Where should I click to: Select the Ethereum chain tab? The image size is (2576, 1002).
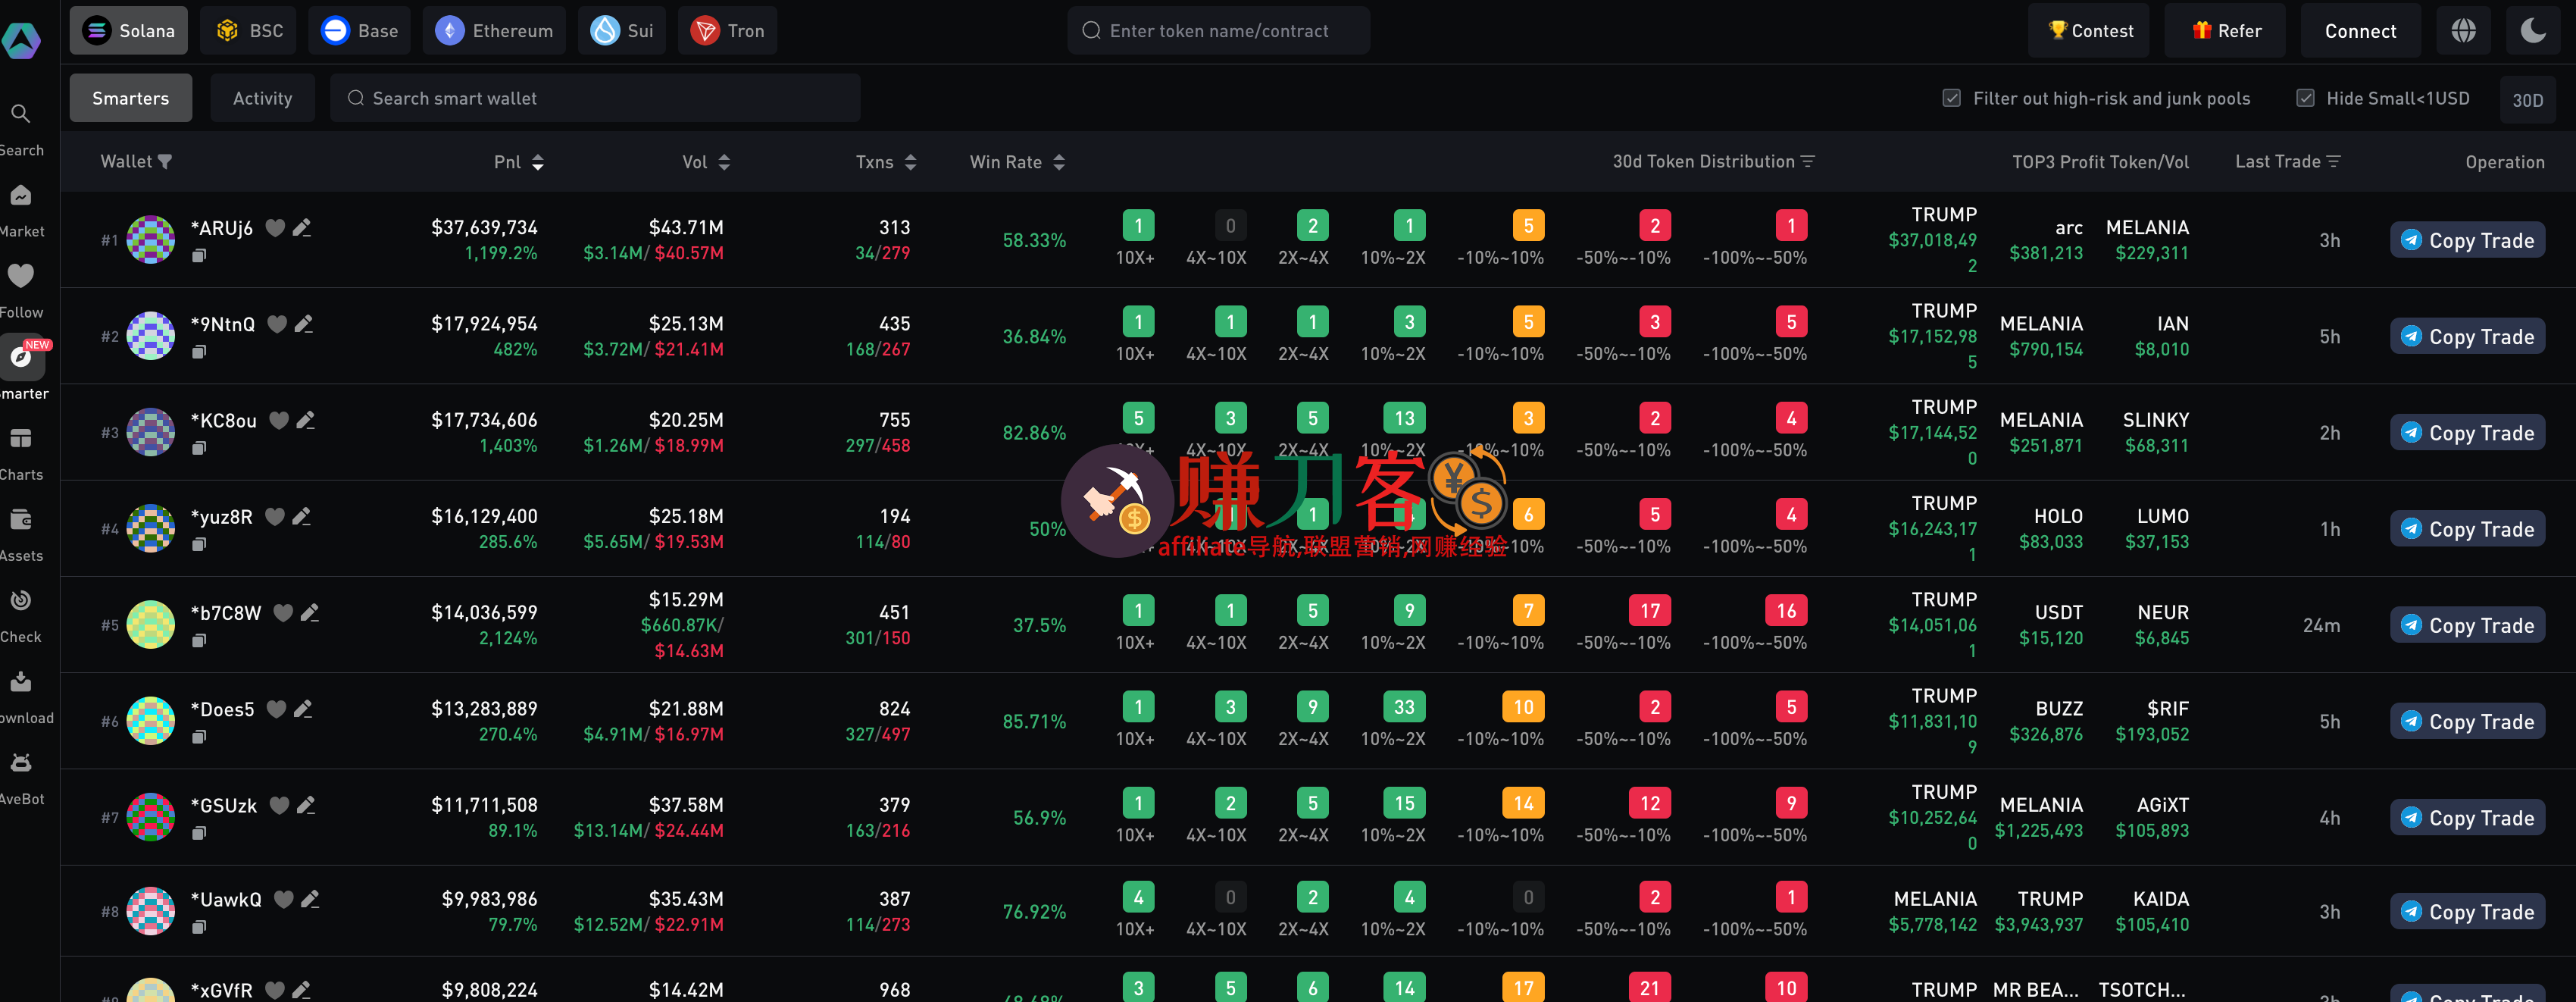494,31
